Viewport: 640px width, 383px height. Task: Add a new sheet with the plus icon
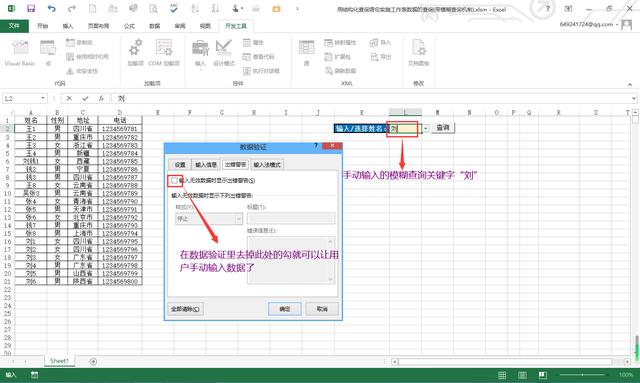coord(93,361)
